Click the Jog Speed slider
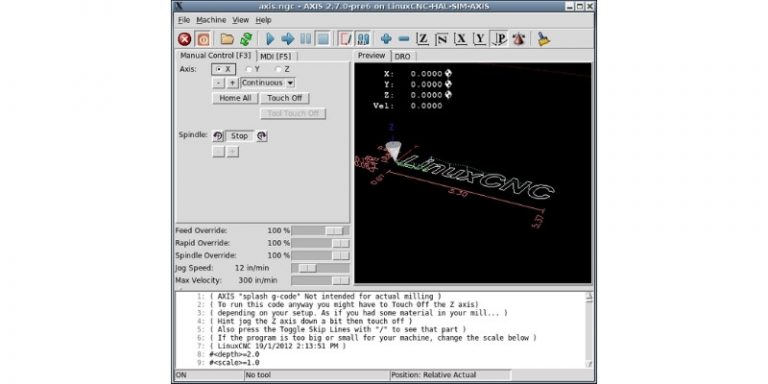The height and width of the screenshot is (384, 768). pos(320,268)
